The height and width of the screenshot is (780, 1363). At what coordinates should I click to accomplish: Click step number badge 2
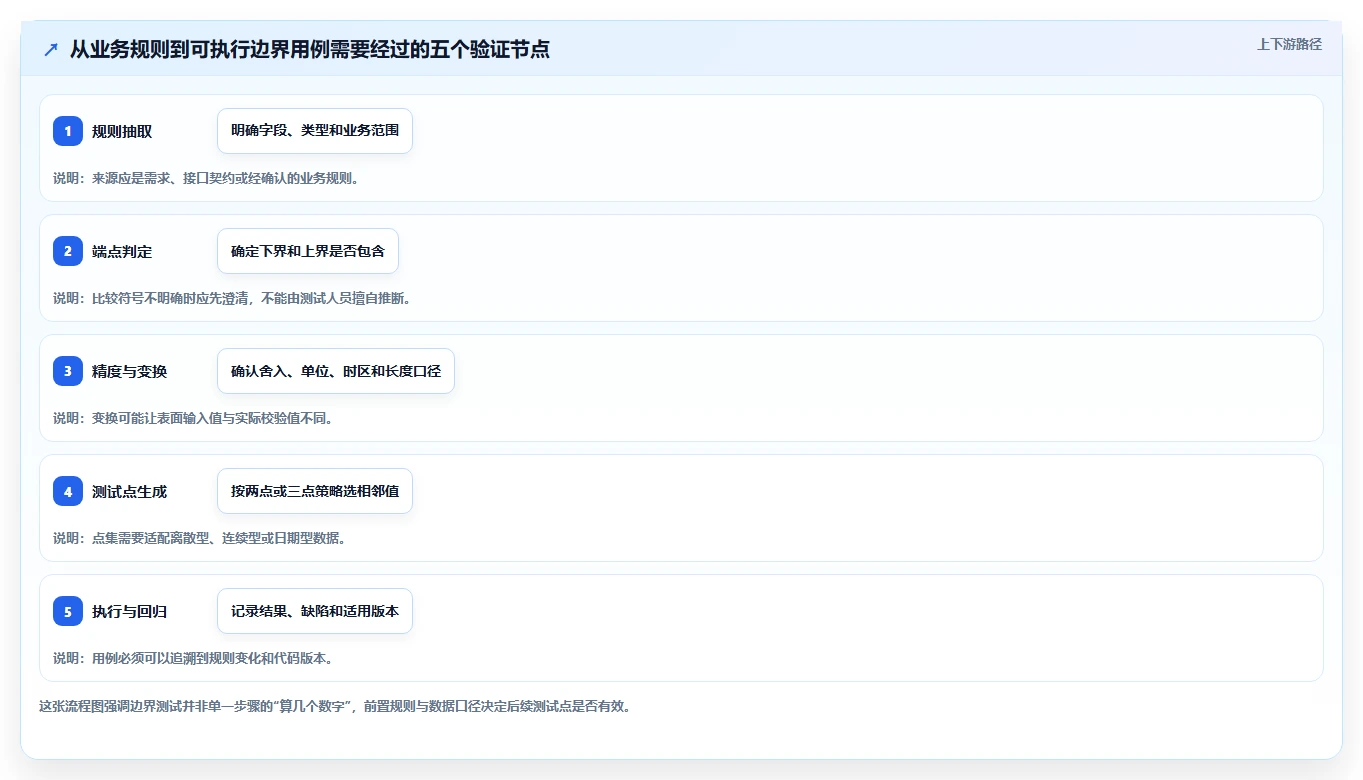coord(68,251)
